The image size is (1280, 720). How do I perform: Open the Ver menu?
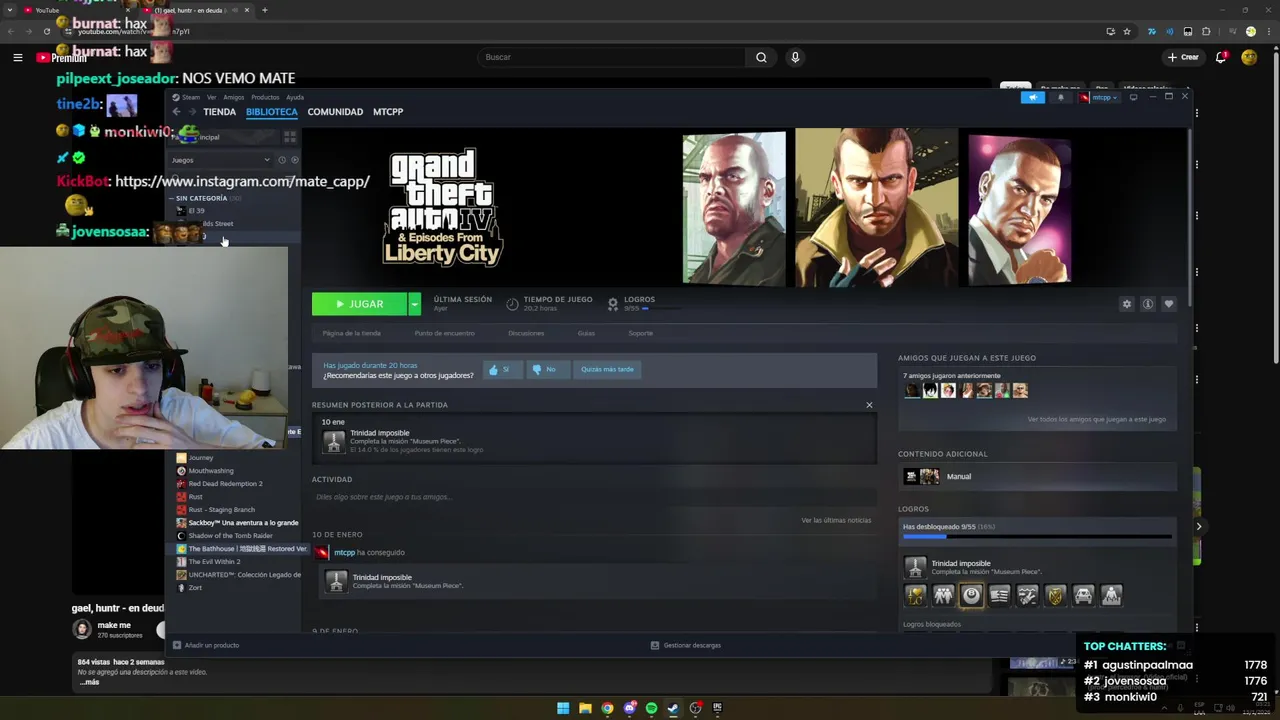(x=211, y=97)
